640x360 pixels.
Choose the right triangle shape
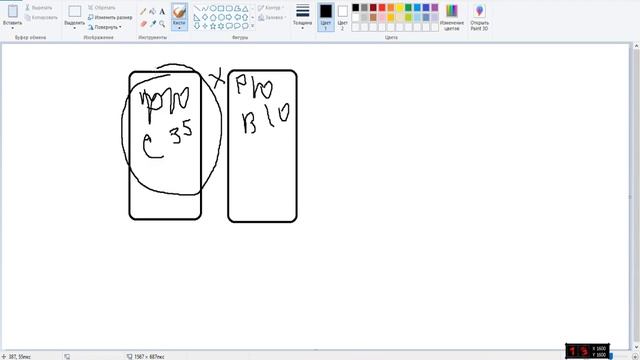[197, 17]
